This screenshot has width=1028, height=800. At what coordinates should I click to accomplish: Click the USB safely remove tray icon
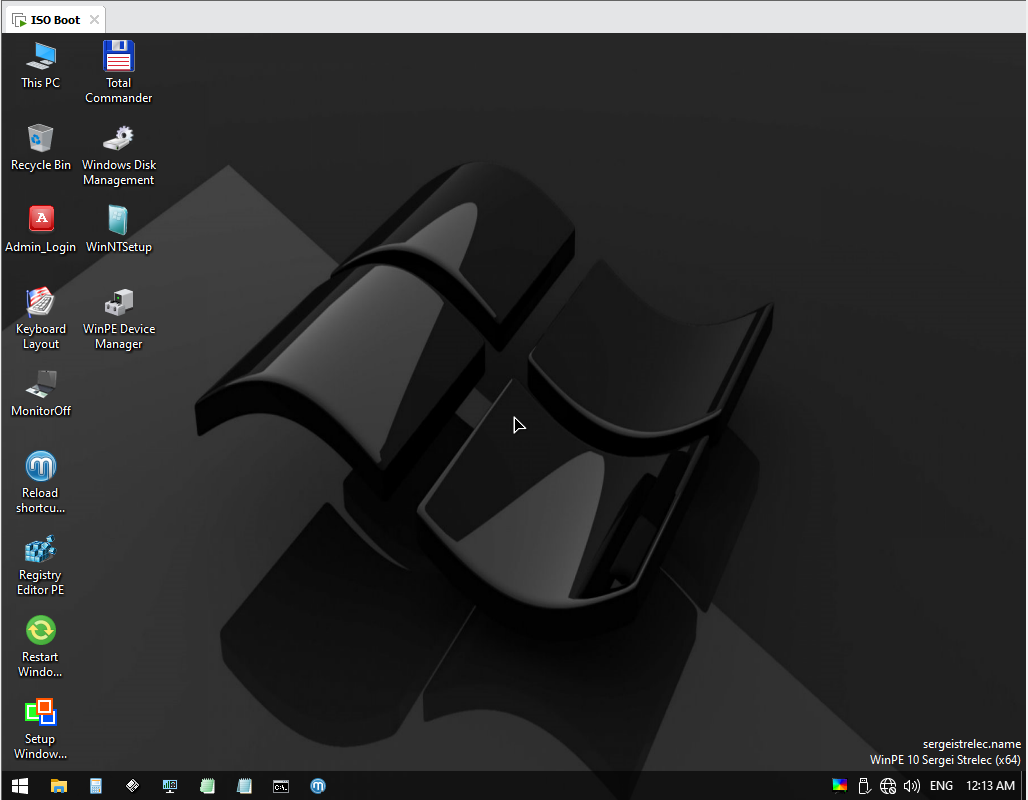click(864, 786)
